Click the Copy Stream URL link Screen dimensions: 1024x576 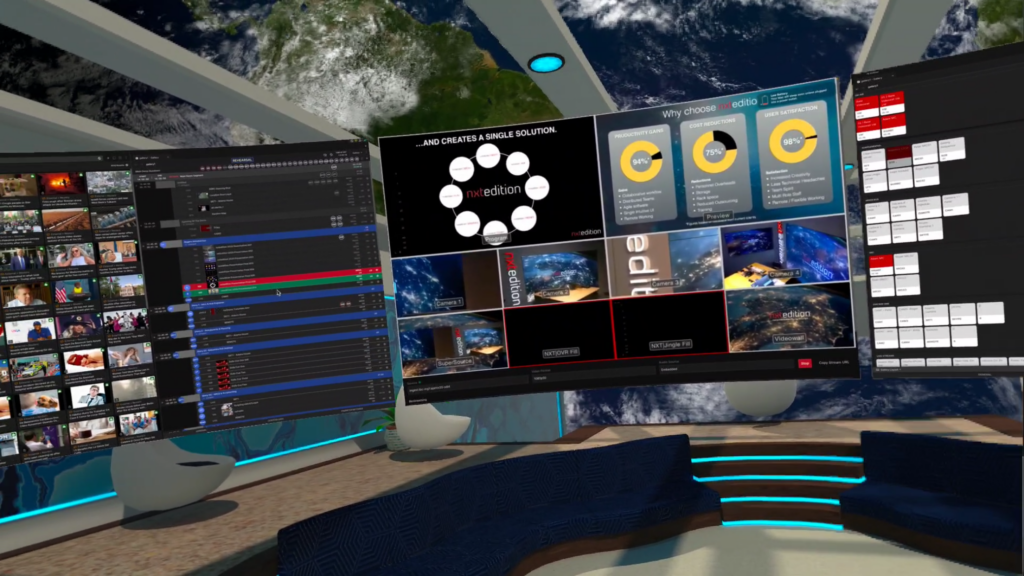[x=834, y=362]
